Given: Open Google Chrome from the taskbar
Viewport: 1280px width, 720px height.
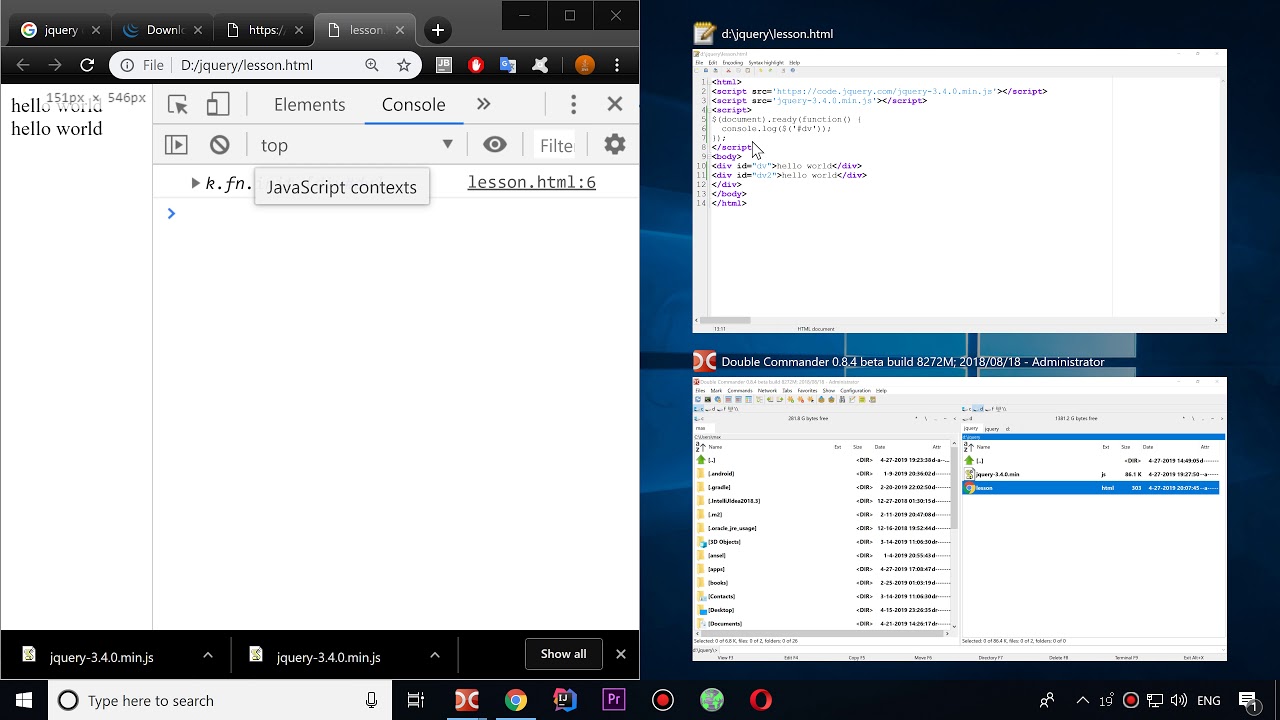Looking at the screenshot, I should point(516,700).
